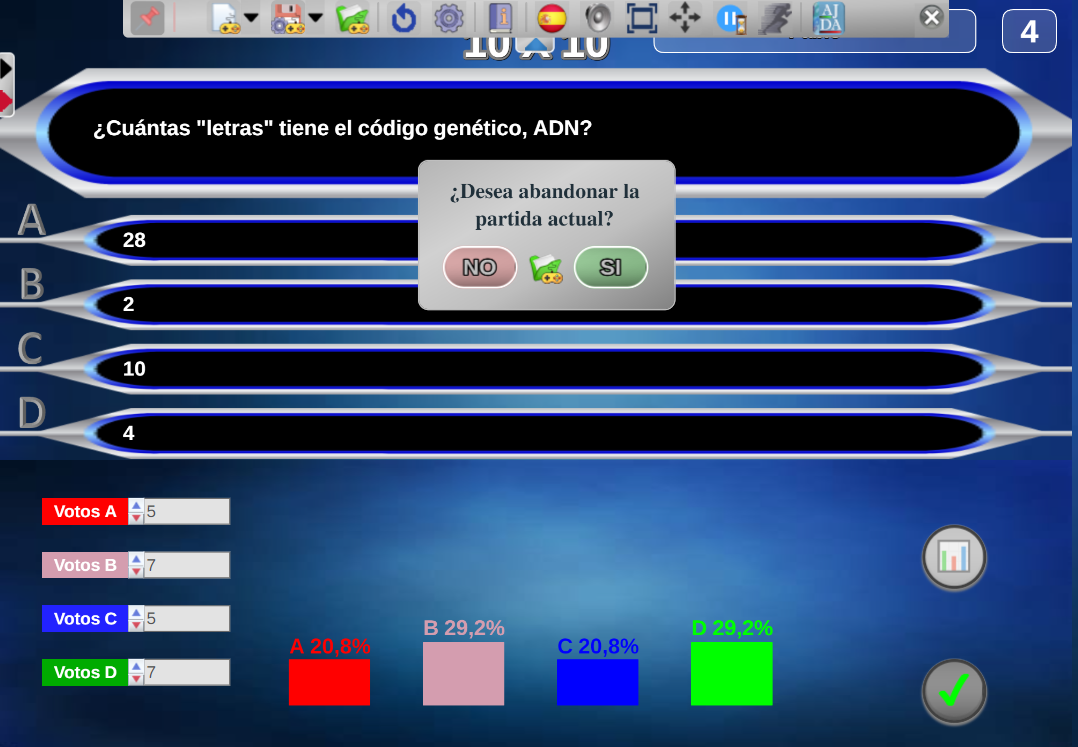
Task: Open the information book icon
Action: pos(499,18)
